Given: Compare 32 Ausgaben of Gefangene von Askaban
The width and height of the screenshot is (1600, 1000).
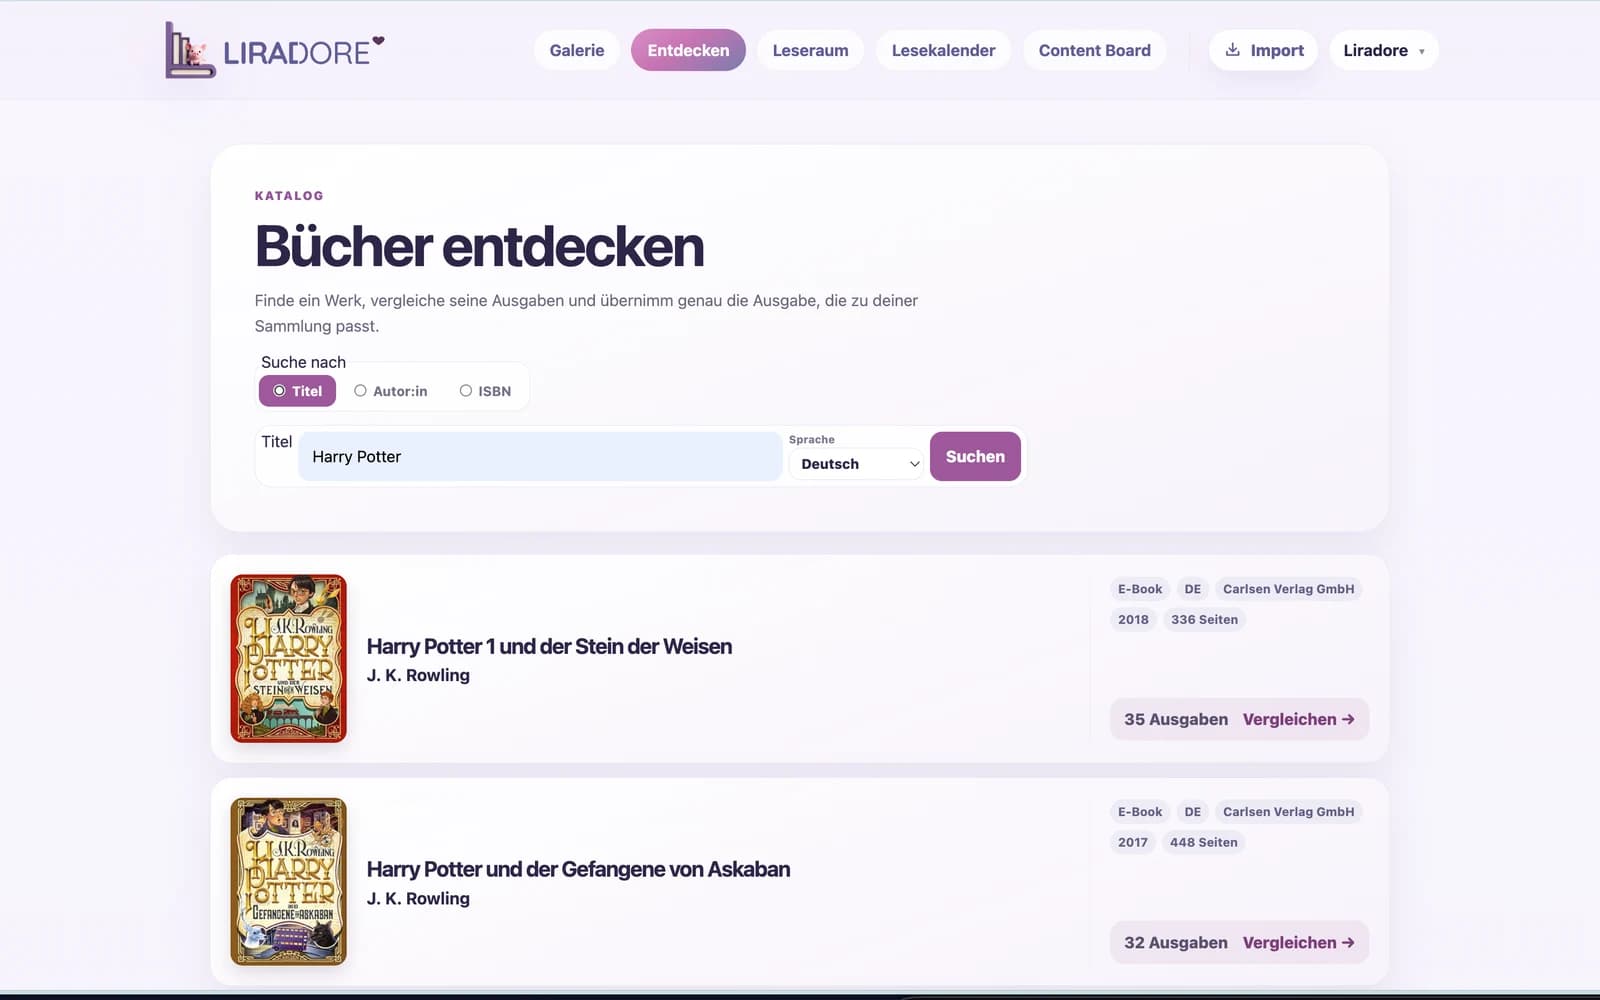Looking at the screenshot, I should [x=1239, y=942].
